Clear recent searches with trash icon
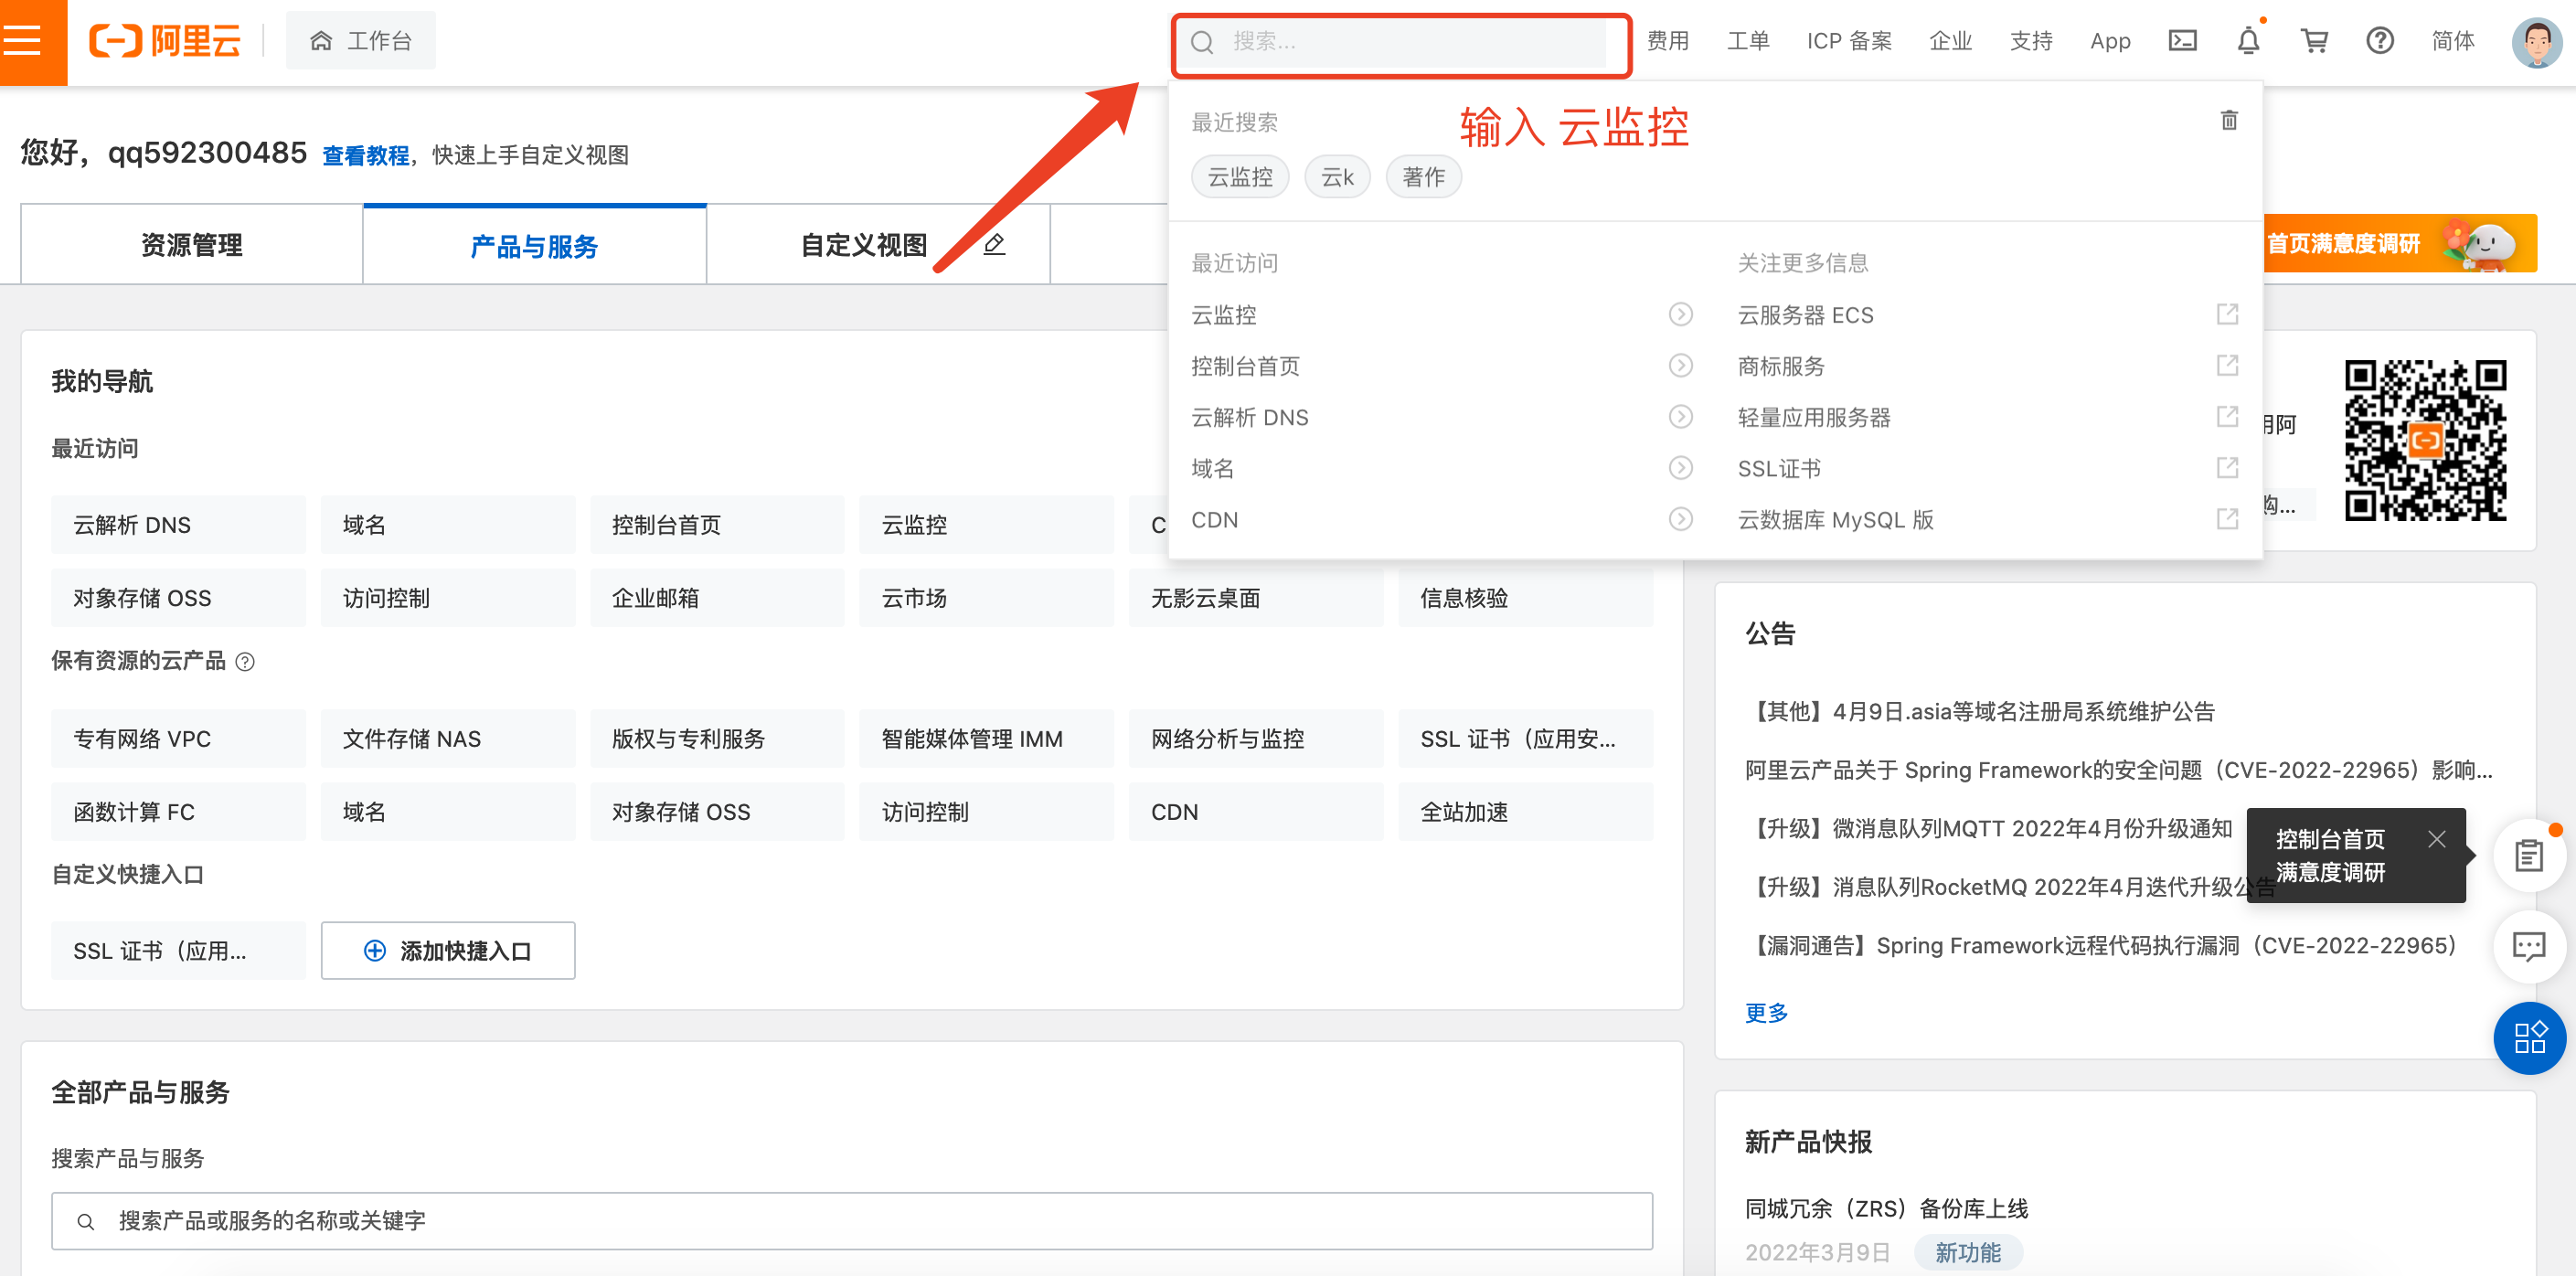 coord(2229,120)
